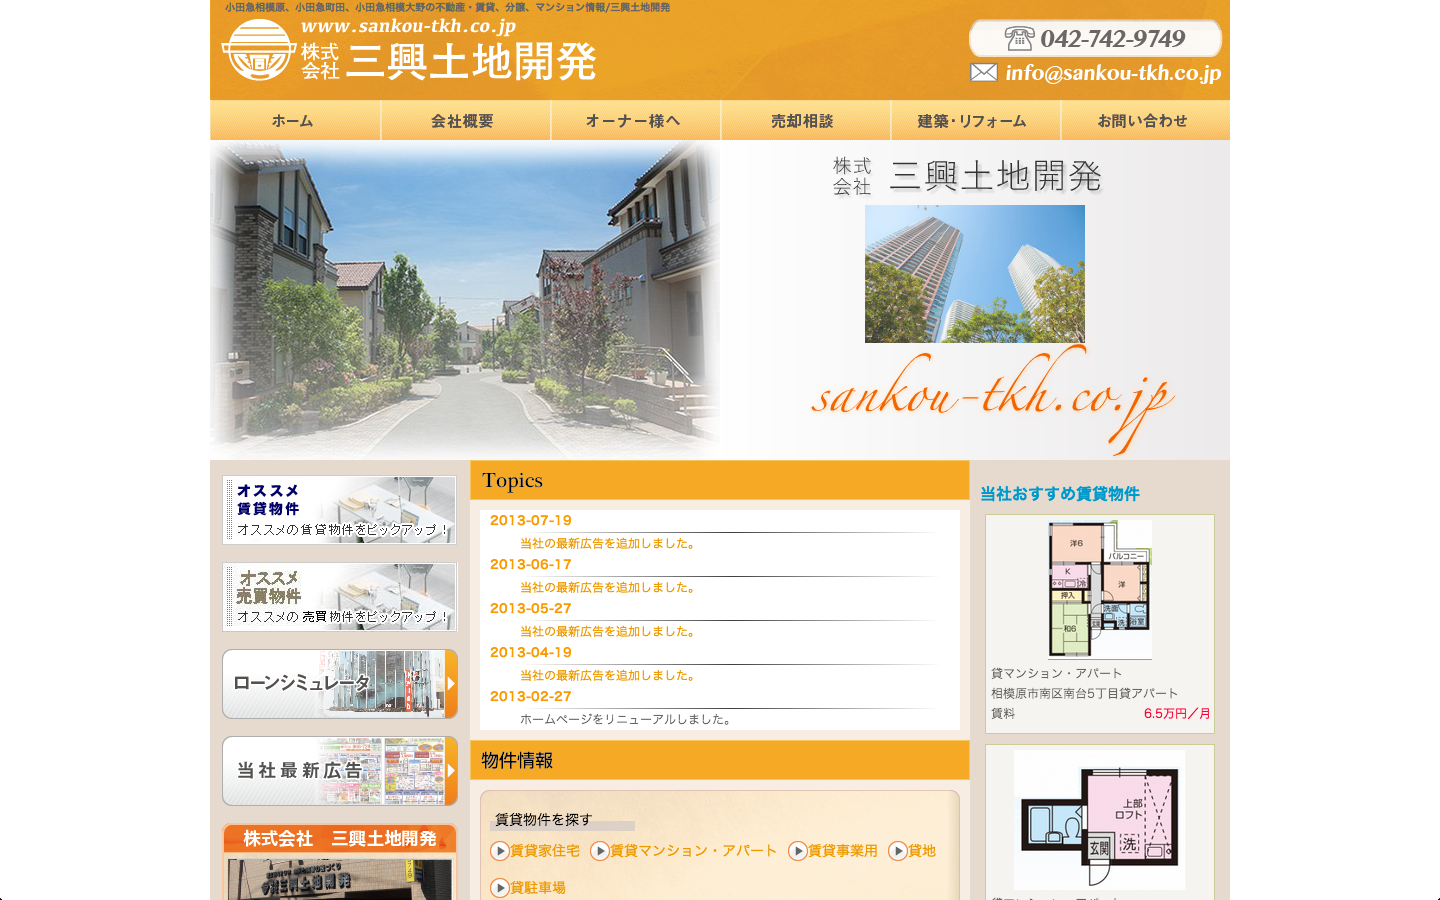Open the 当社最新広告 button
The height and width of the screenshot is (900, 1440).
coord(340,771)
